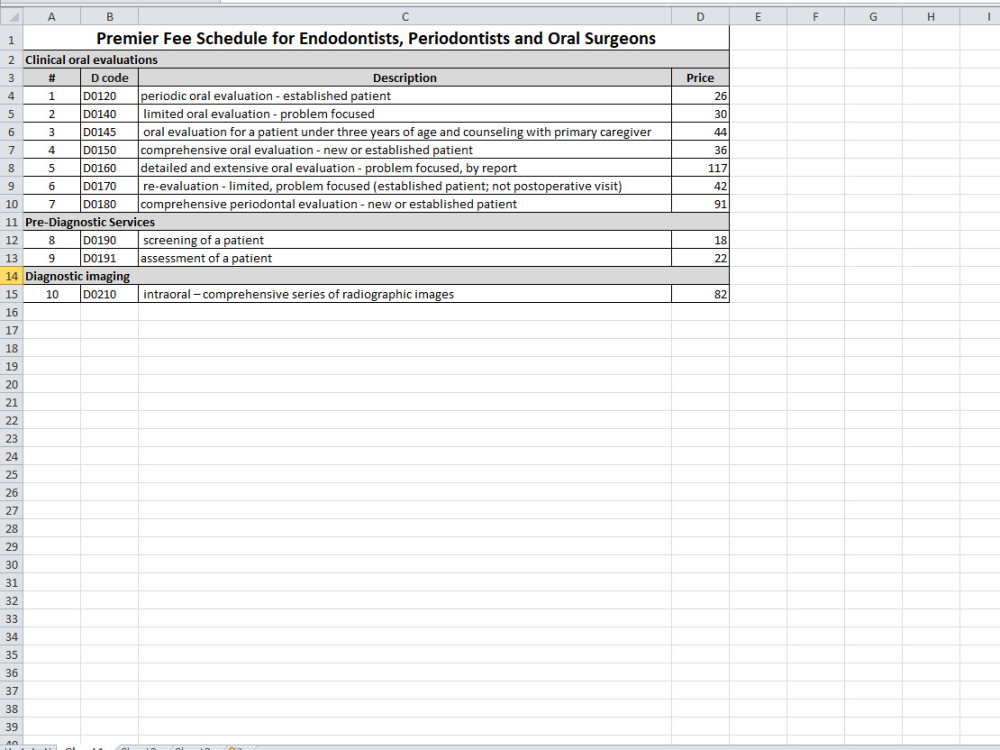1000x750 pixels.
Task: Select column C header
Action: coord(405,17)
